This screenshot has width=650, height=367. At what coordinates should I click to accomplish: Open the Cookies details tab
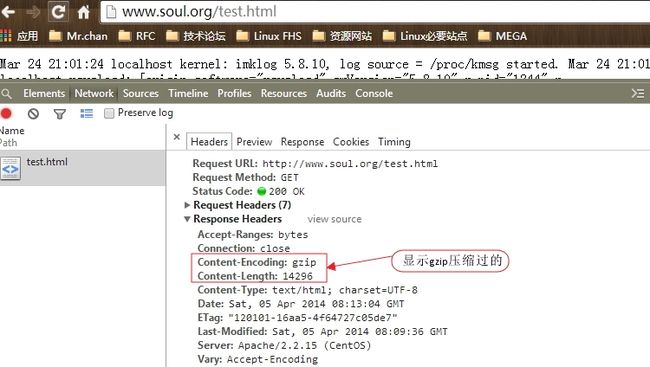point(351,142)
